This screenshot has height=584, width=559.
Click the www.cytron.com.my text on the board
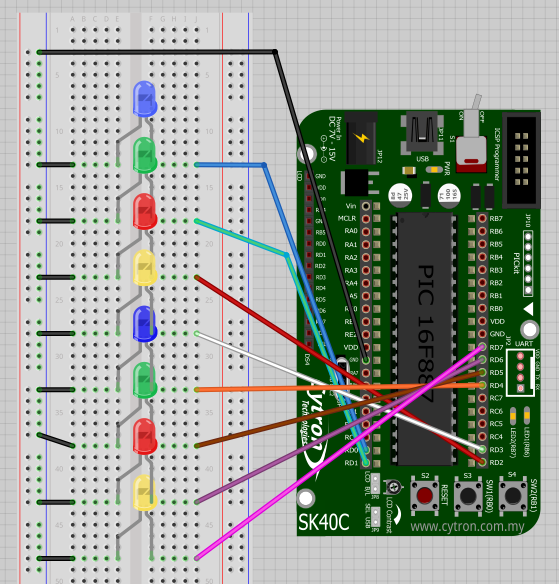(467, 526)
